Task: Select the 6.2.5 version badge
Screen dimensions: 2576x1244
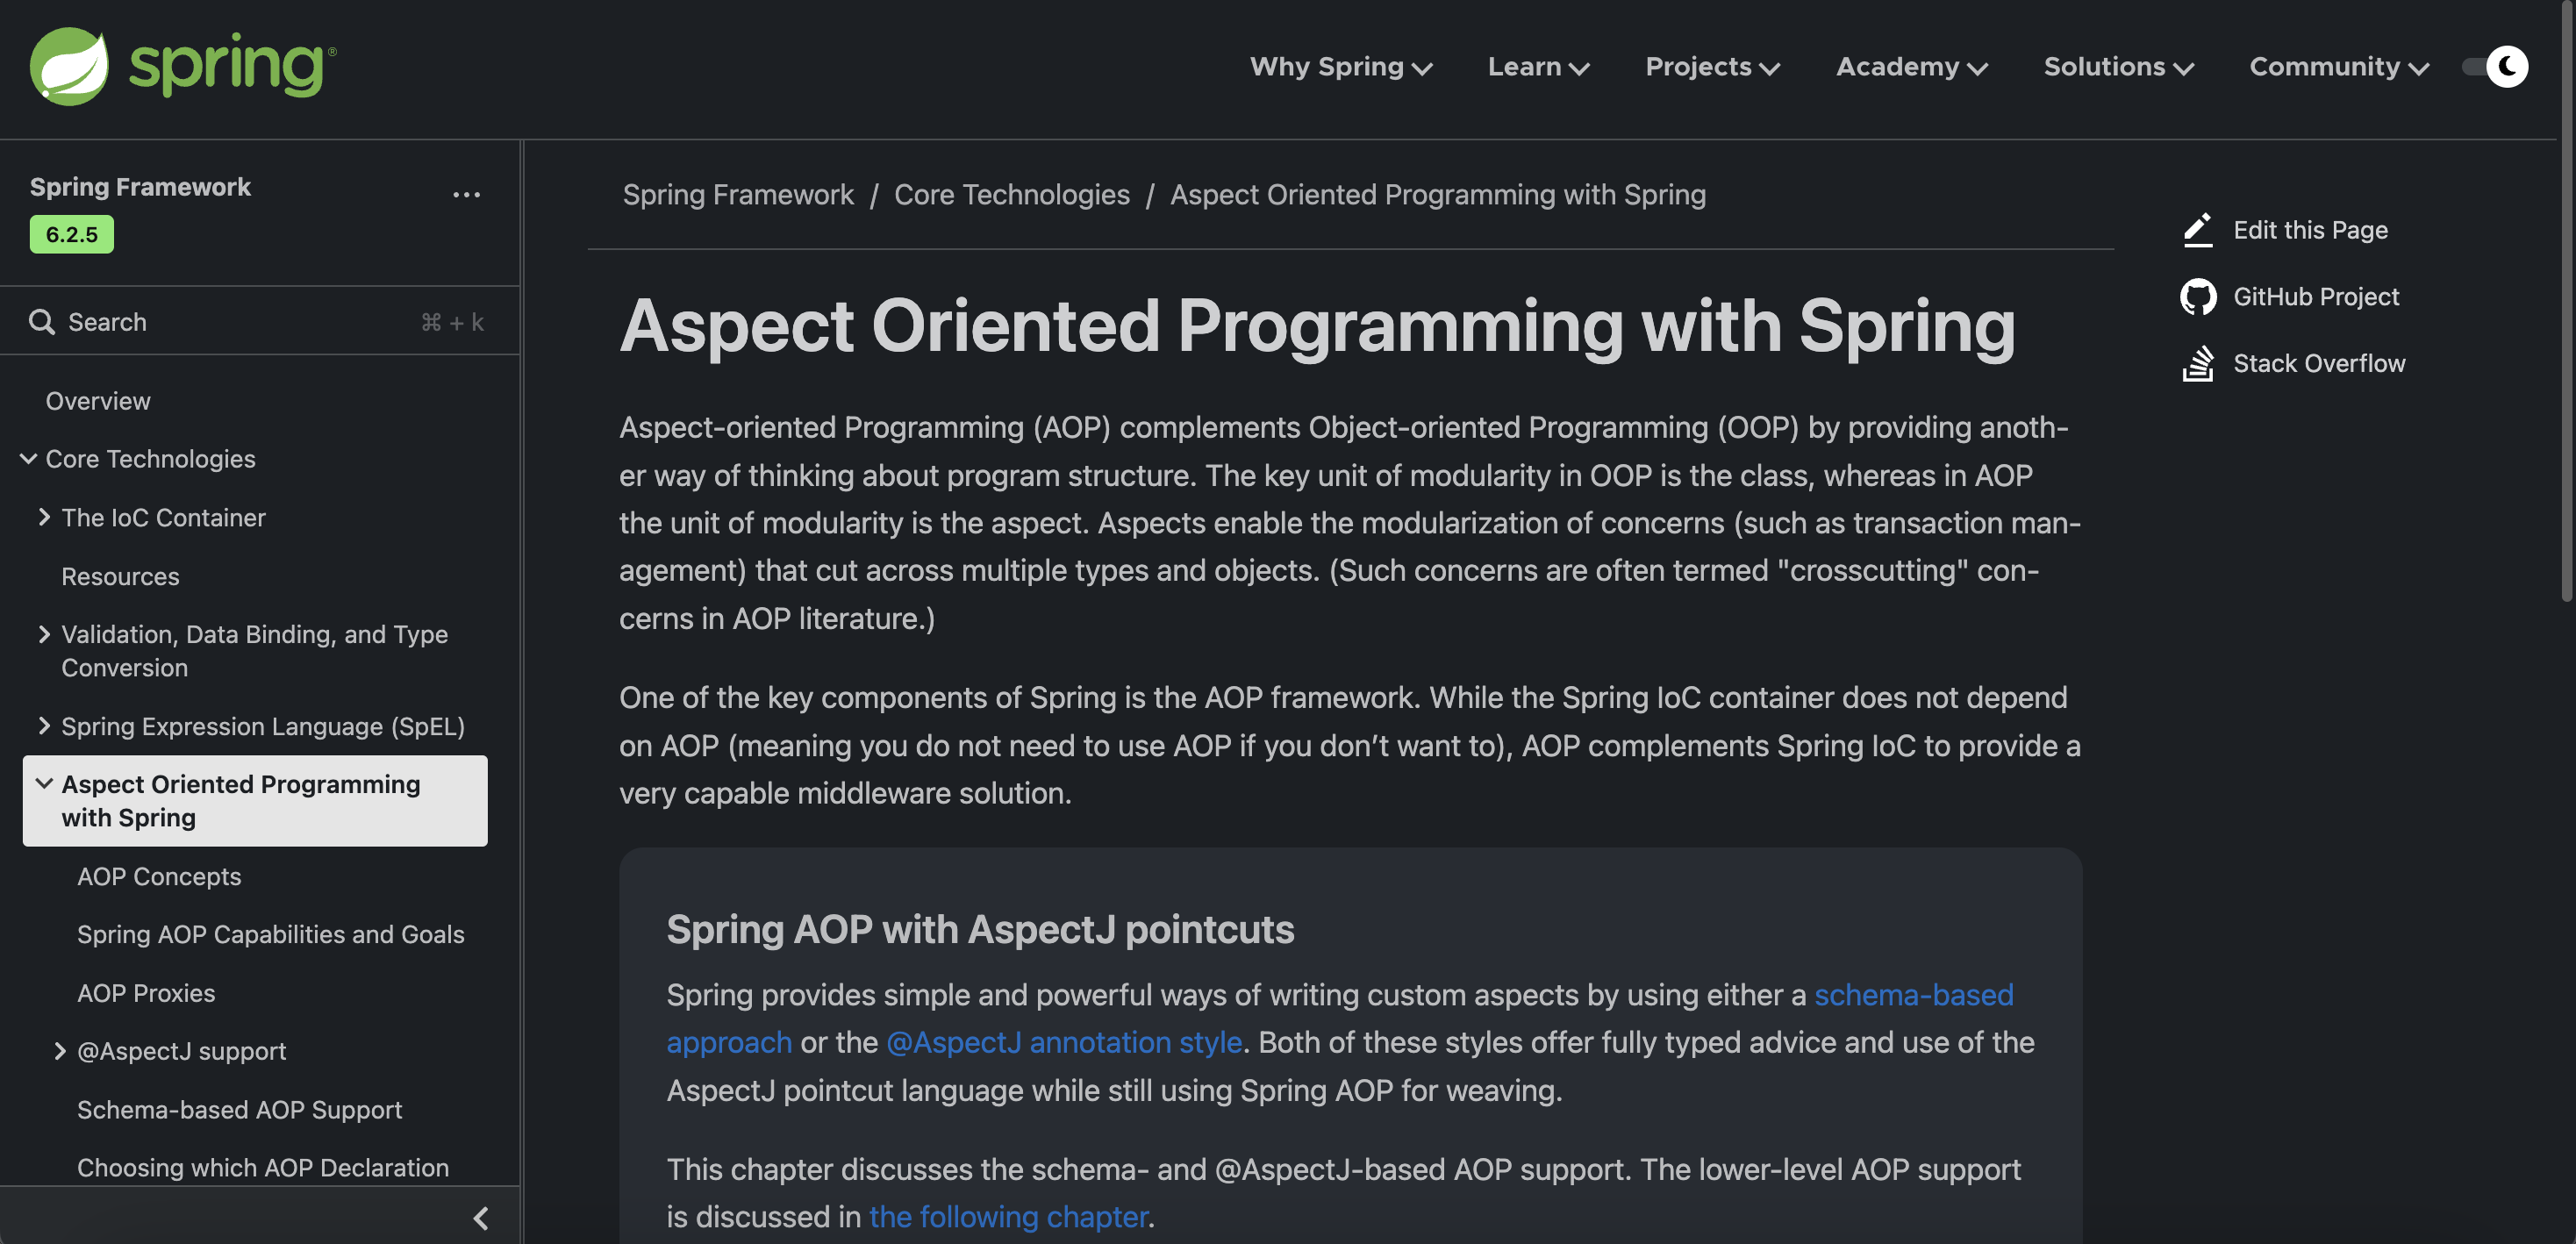Action: 72,235
